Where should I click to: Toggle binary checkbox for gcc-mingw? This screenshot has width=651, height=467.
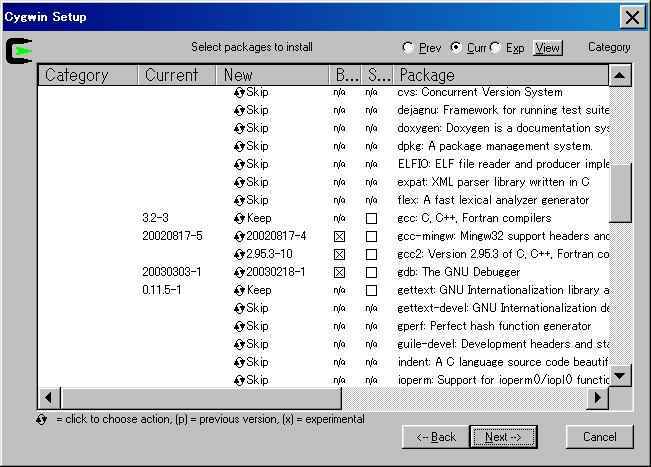[339, 237]
